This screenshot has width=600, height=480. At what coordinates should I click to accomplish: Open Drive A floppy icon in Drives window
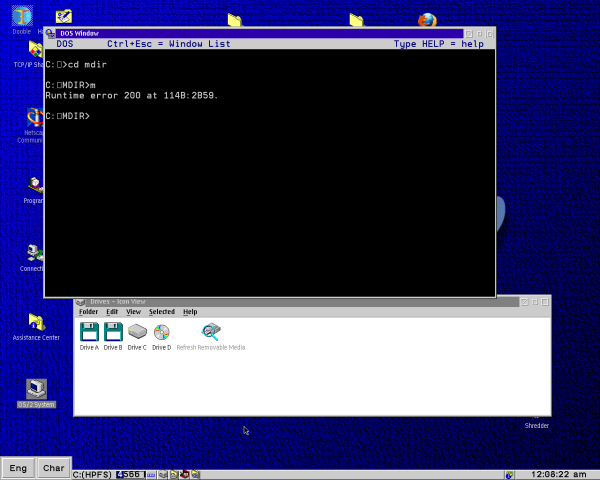89,331
